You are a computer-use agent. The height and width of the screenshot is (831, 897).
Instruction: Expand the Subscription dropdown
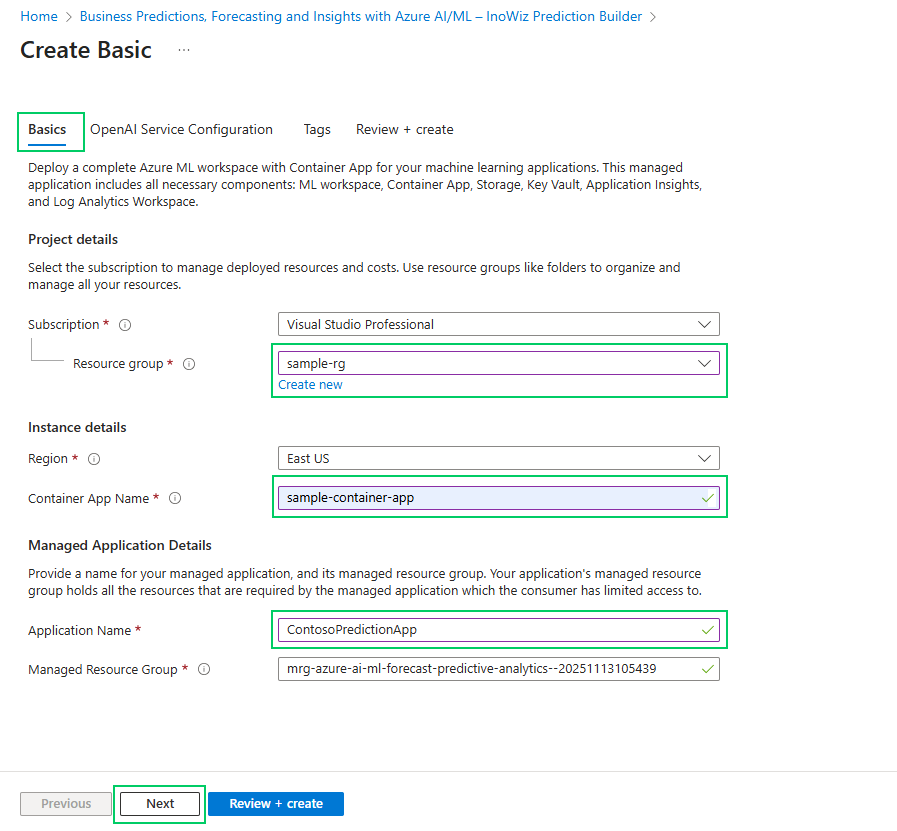498,324
